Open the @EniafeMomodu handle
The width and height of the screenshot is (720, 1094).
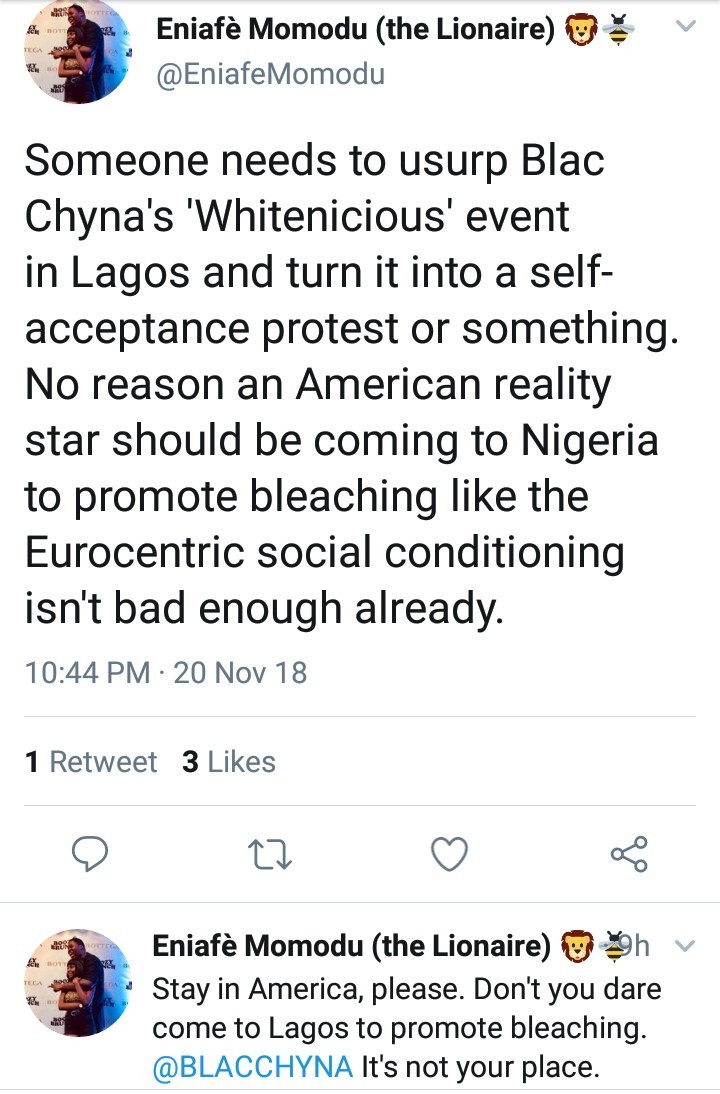(x=270, y=74)
